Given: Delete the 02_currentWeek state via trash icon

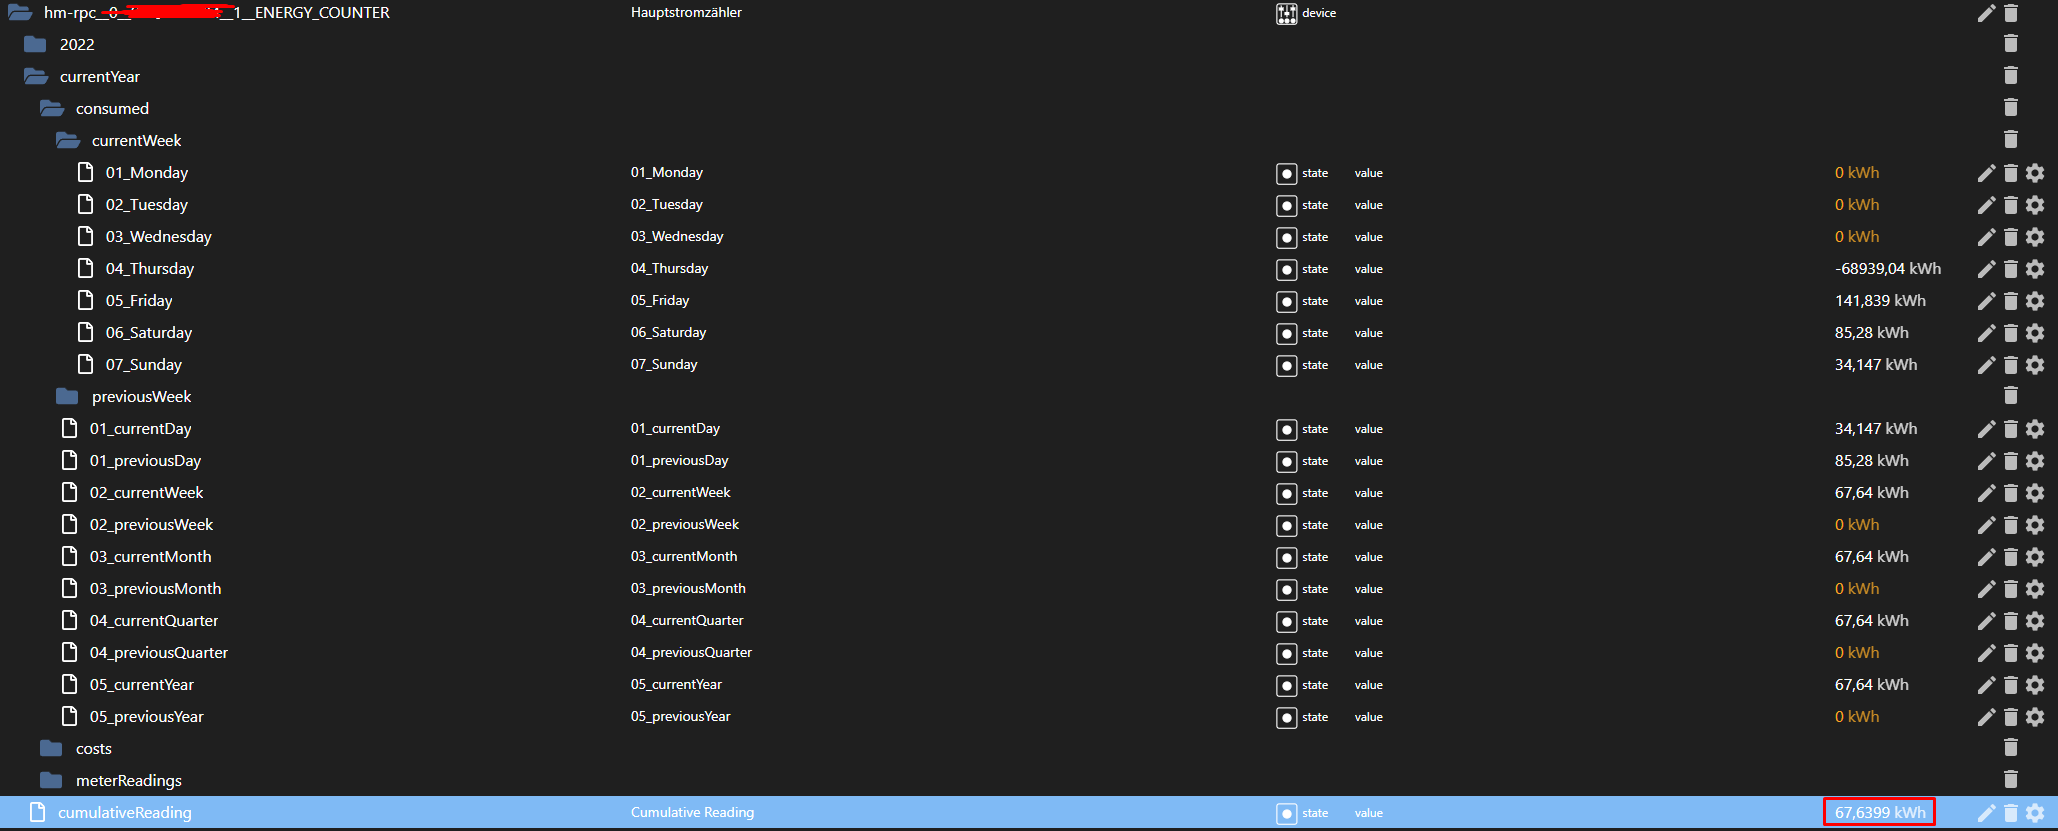Looking at the screenshot, I should coord(2011,493).
